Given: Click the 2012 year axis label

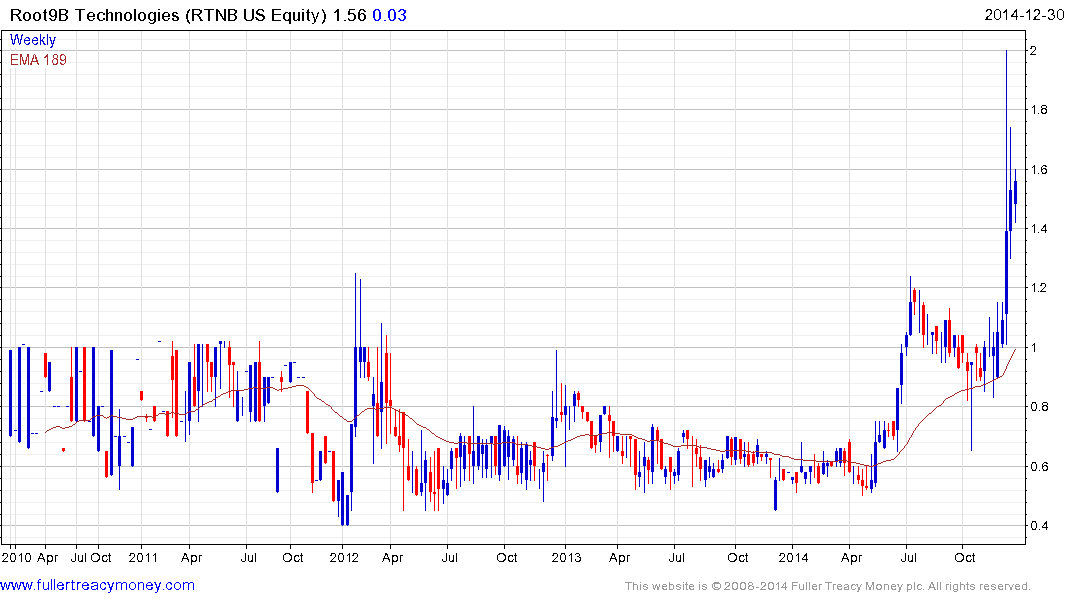Looking at the screenshot, I should pyautogui.click(x=344, y=557).
